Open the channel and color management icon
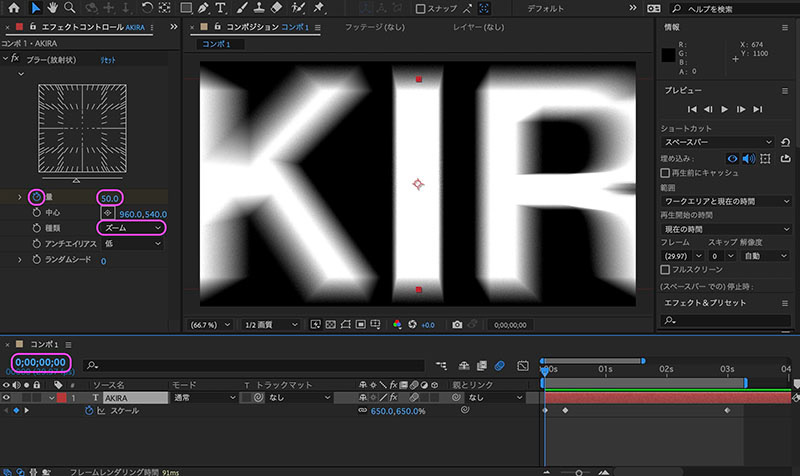Viewport: 800px width, 476px height. coord(397,324)
